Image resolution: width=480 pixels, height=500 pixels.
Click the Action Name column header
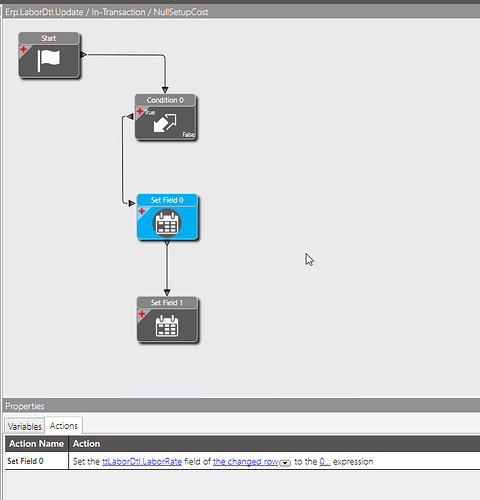37,444
